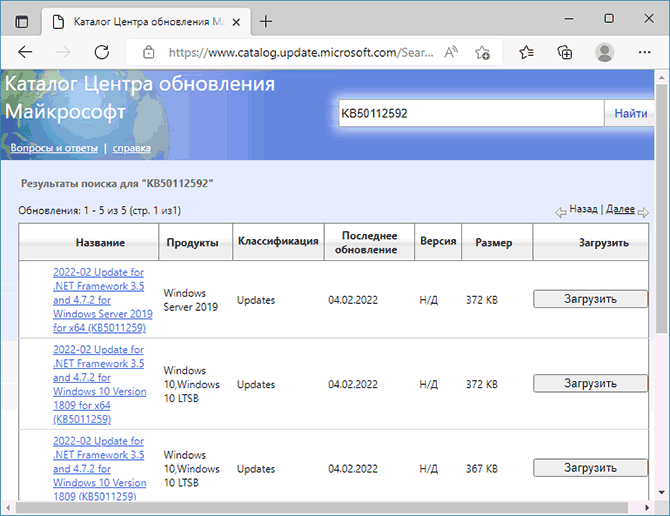Select the 367 KB size value
This screenshot has height=516, width=670.
pyautogui.click(x=482, y=469)
